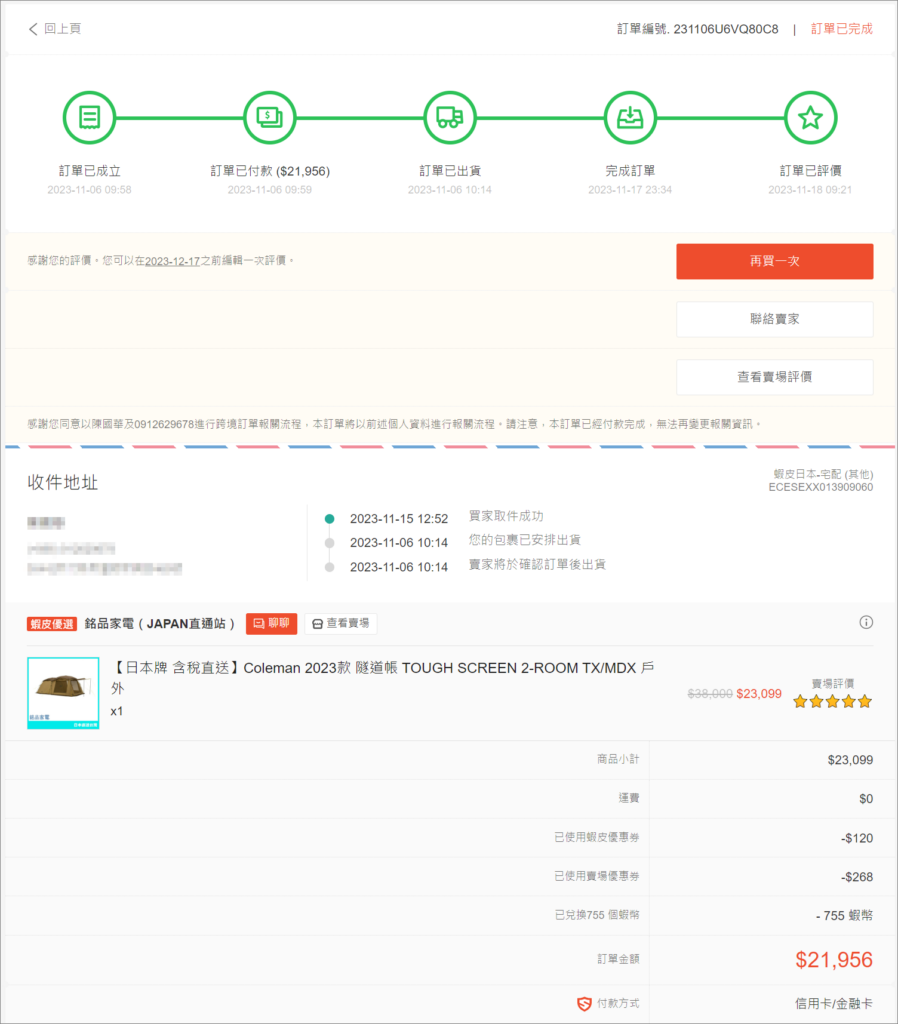Click the tracking number ECESEXX013909060

pos(820,487)
